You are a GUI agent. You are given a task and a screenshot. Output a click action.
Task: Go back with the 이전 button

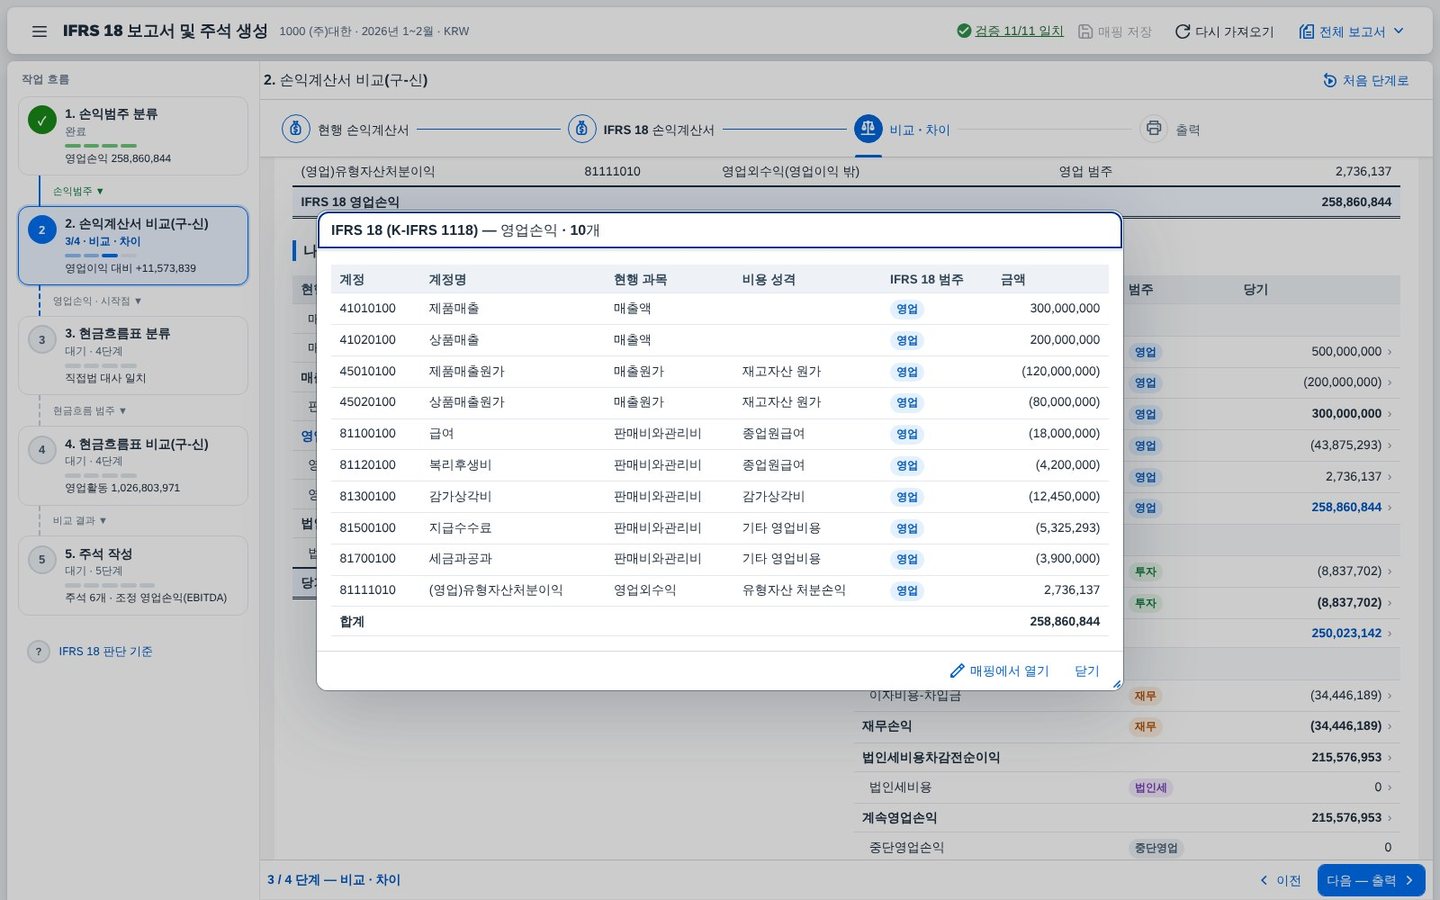click(x=1281, y=880)
